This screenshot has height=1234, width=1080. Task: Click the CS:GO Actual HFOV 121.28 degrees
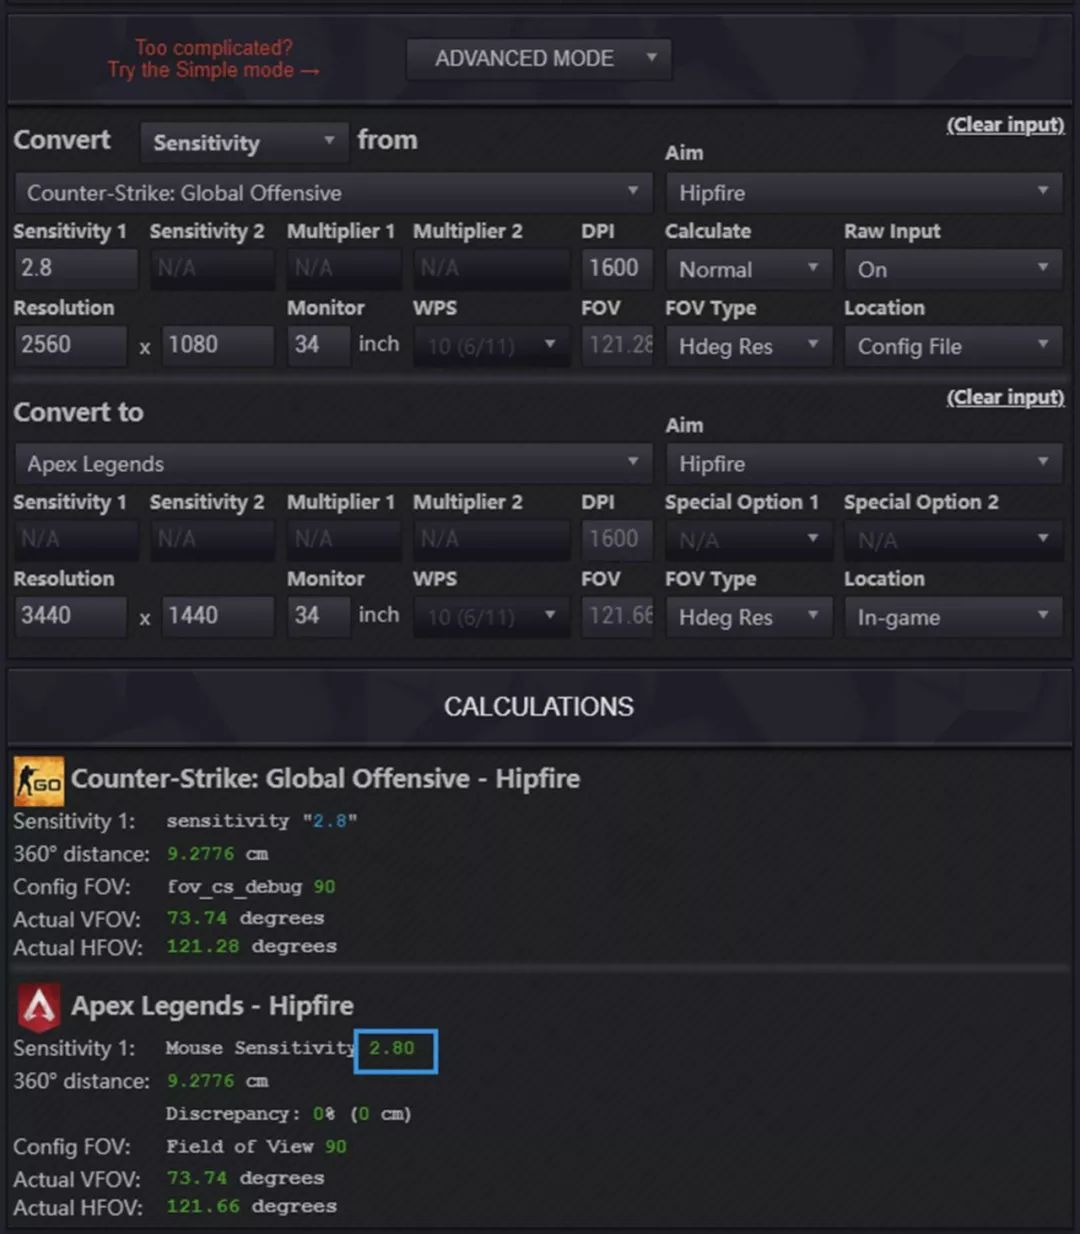click(252, 946)
